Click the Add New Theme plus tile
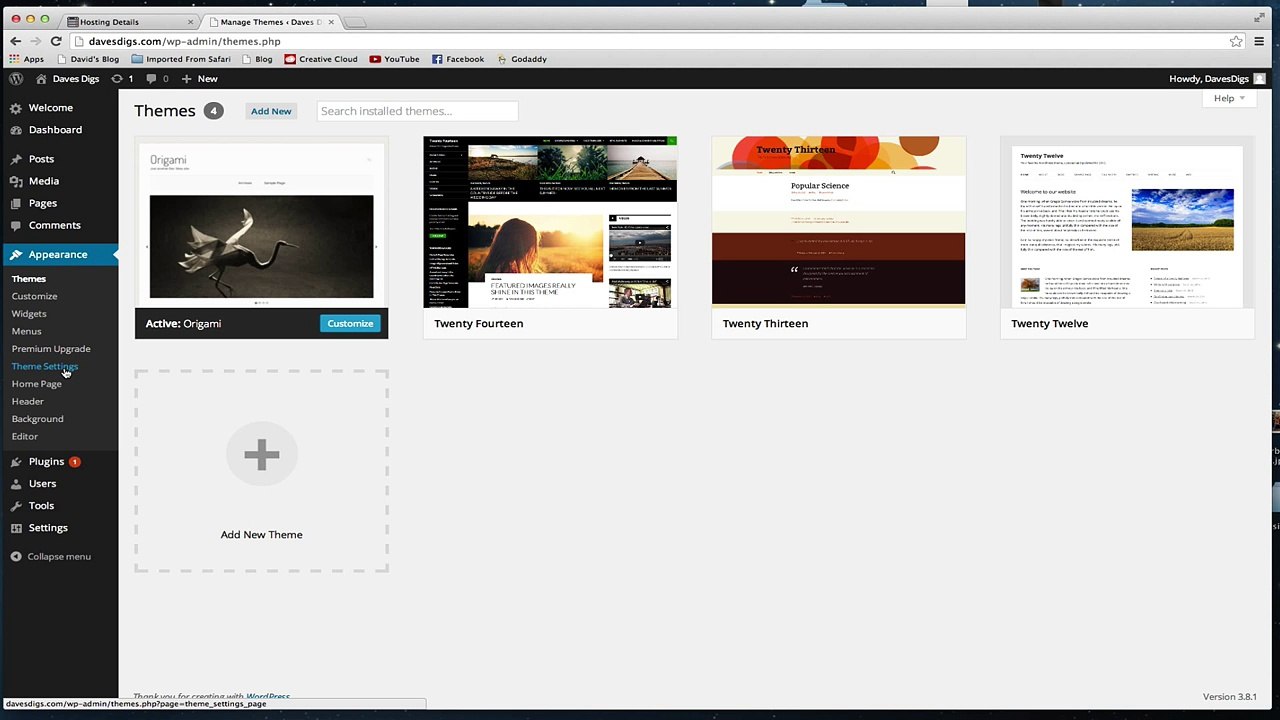Image resolution: width=1280 pixels, height=720 pixels. point(261,471)
